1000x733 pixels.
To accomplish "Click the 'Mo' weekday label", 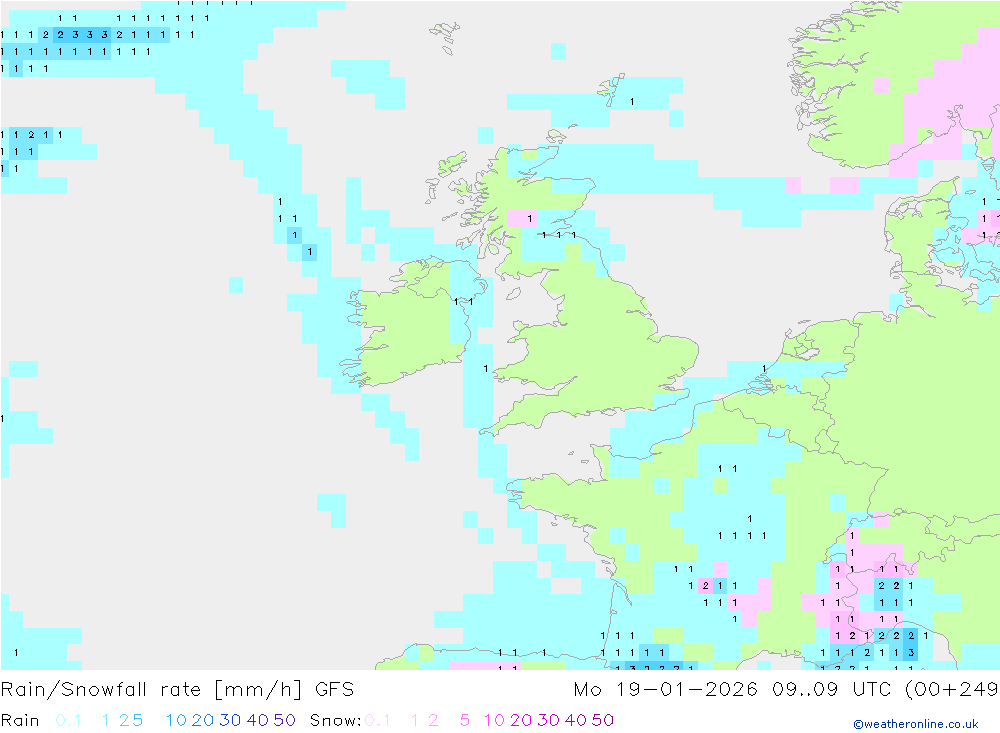I will tap(587, 690).
